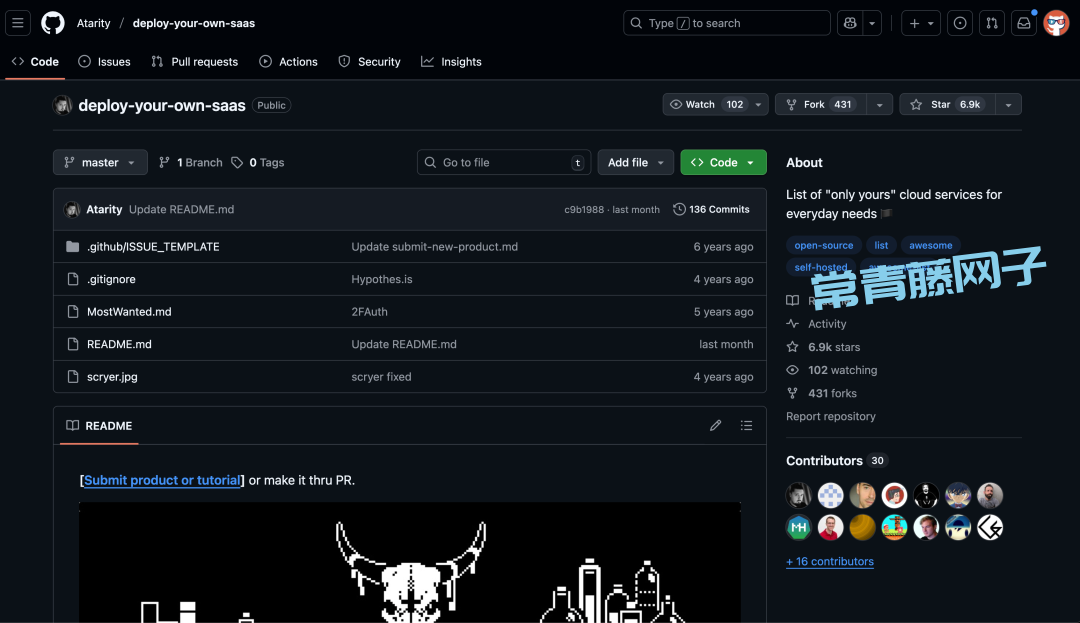Open the notifications inbox icon
The width and height of the screenshot is (1080, 623).
(1023, 23)
